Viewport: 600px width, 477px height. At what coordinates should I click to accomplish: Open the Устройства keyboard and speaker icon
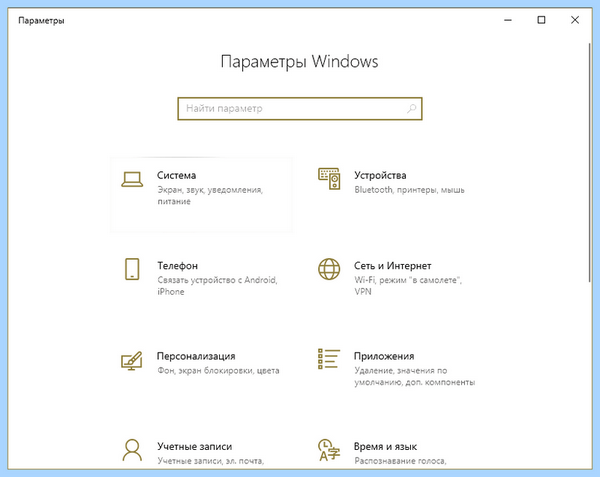pos(329,179)
